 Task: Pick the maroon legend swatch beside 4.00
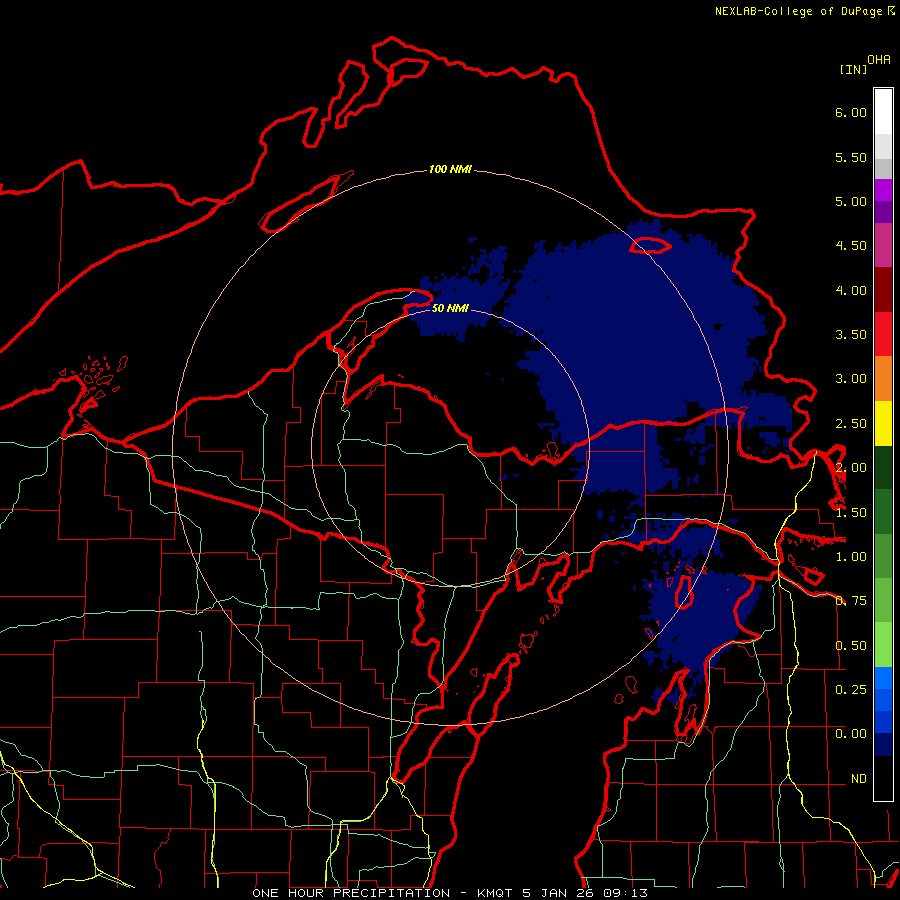883,290
